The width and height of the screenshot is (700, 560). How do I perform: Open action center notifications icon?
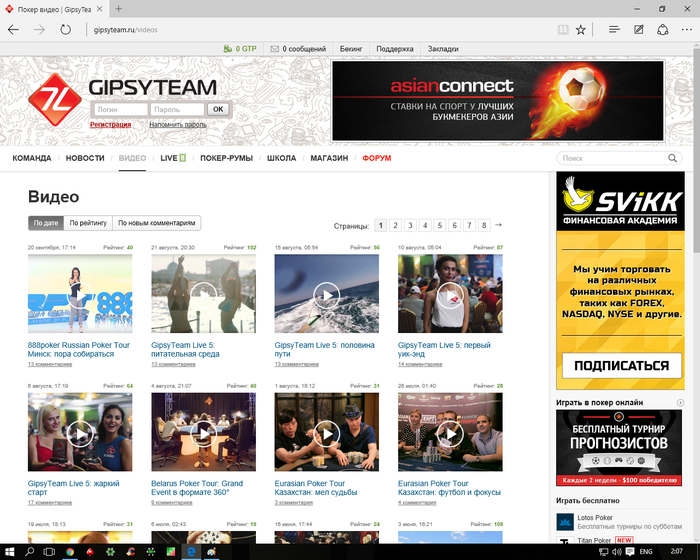coord(630,552)
